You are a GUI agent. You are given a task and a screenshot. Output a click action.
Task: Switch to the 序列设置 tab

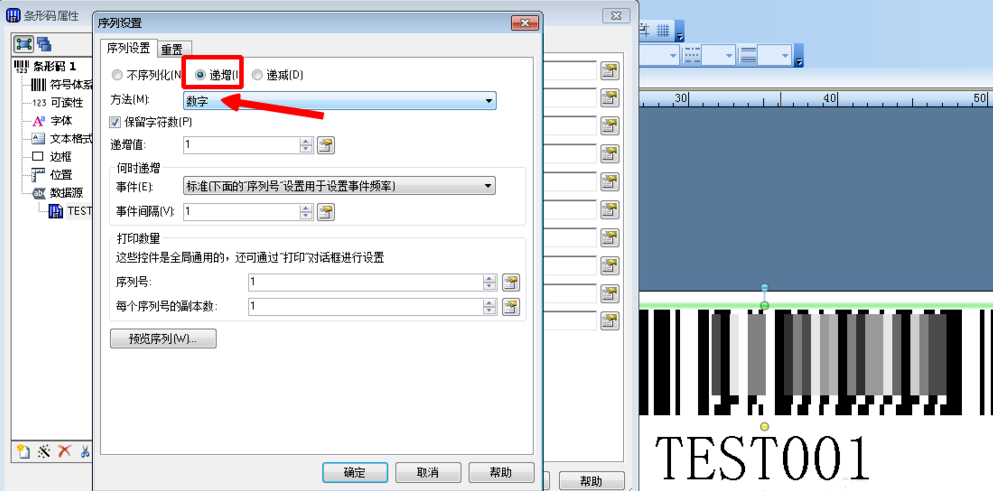(x=129, y=48)
